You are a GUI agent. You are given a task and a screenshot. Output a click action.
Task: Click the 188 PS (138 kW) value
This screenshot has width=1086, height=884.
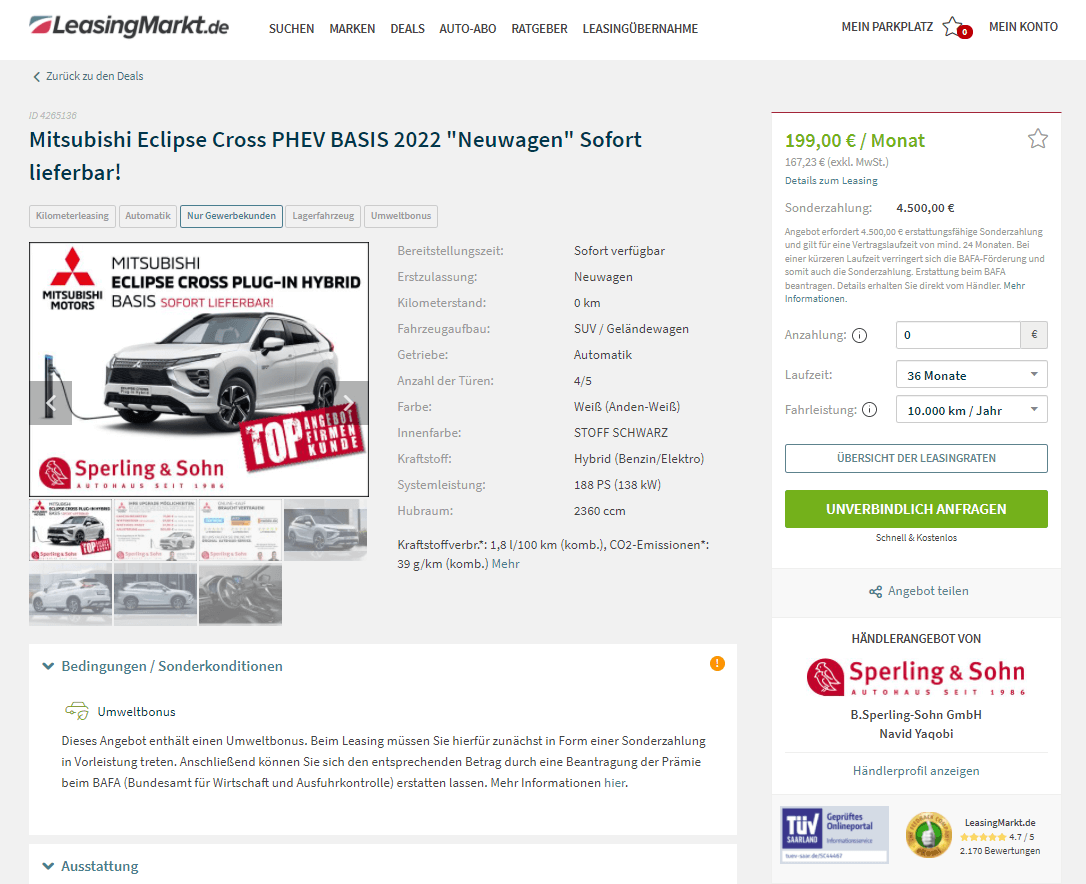[x=617, y=485]
